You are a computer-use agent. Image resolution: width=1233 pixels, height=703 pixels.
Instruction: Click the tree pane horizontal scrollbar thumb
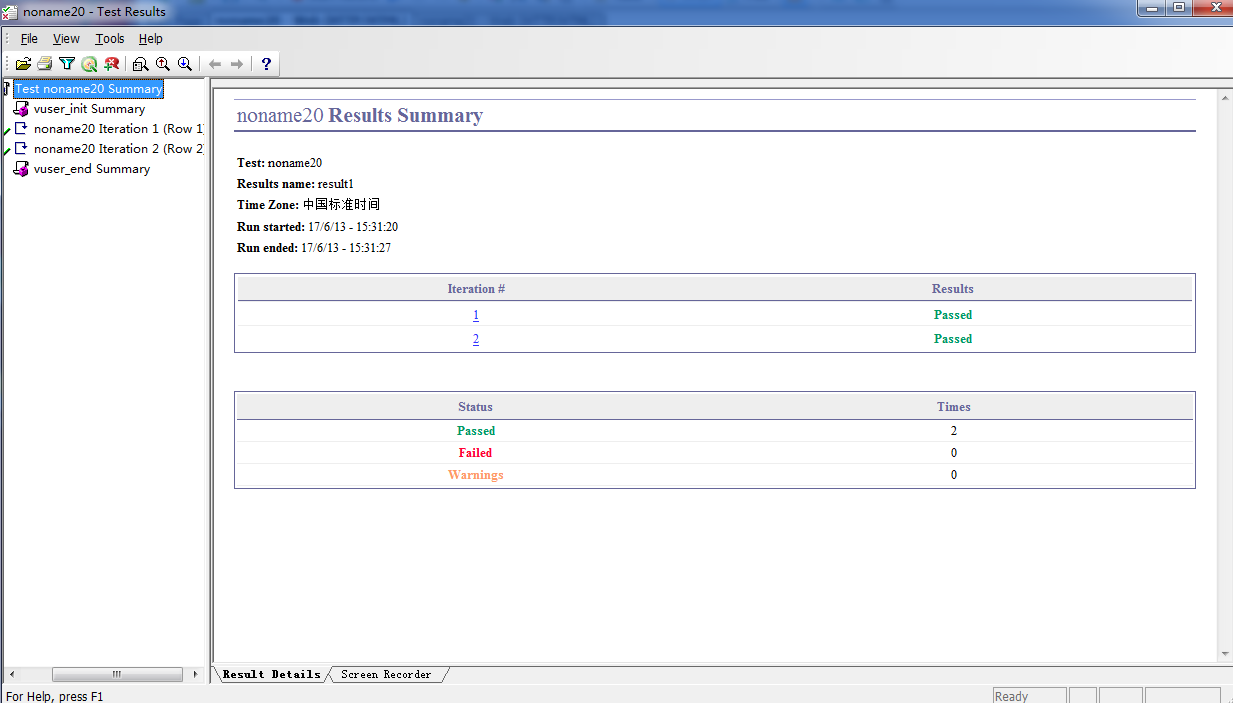(117, 674)
